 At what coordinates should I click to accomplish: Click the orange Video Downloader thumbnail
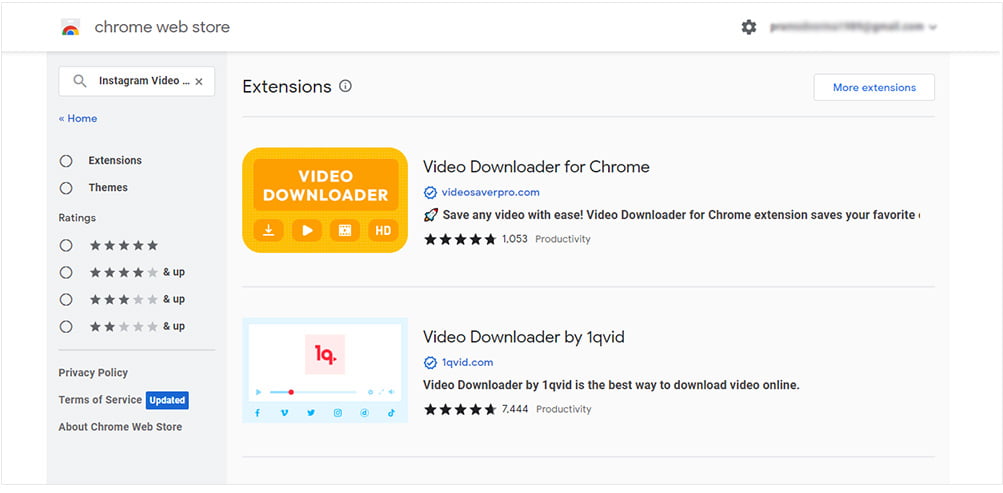(325, 200)
